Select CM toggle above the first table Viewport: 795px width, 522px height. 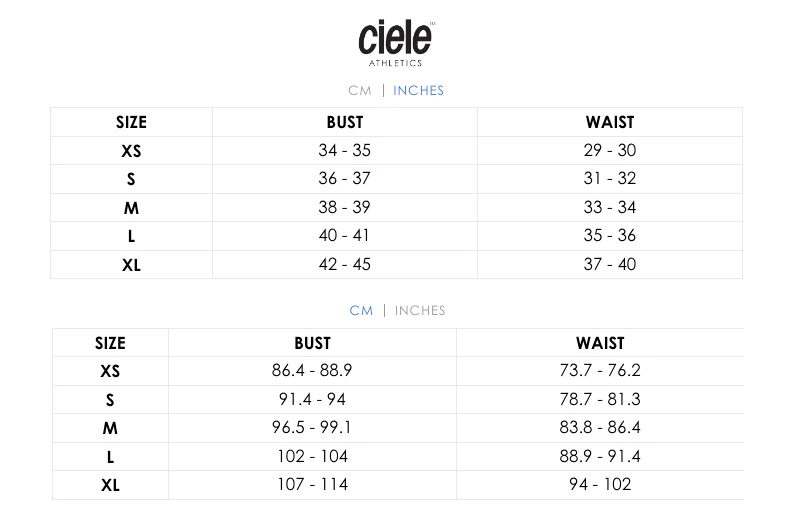[x=360, y=90]
